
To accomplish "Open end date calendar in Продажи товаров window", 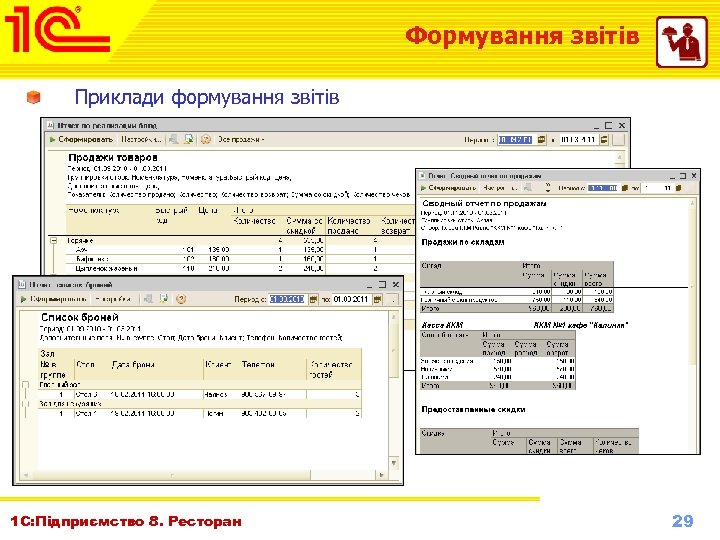I will [604, 140].
